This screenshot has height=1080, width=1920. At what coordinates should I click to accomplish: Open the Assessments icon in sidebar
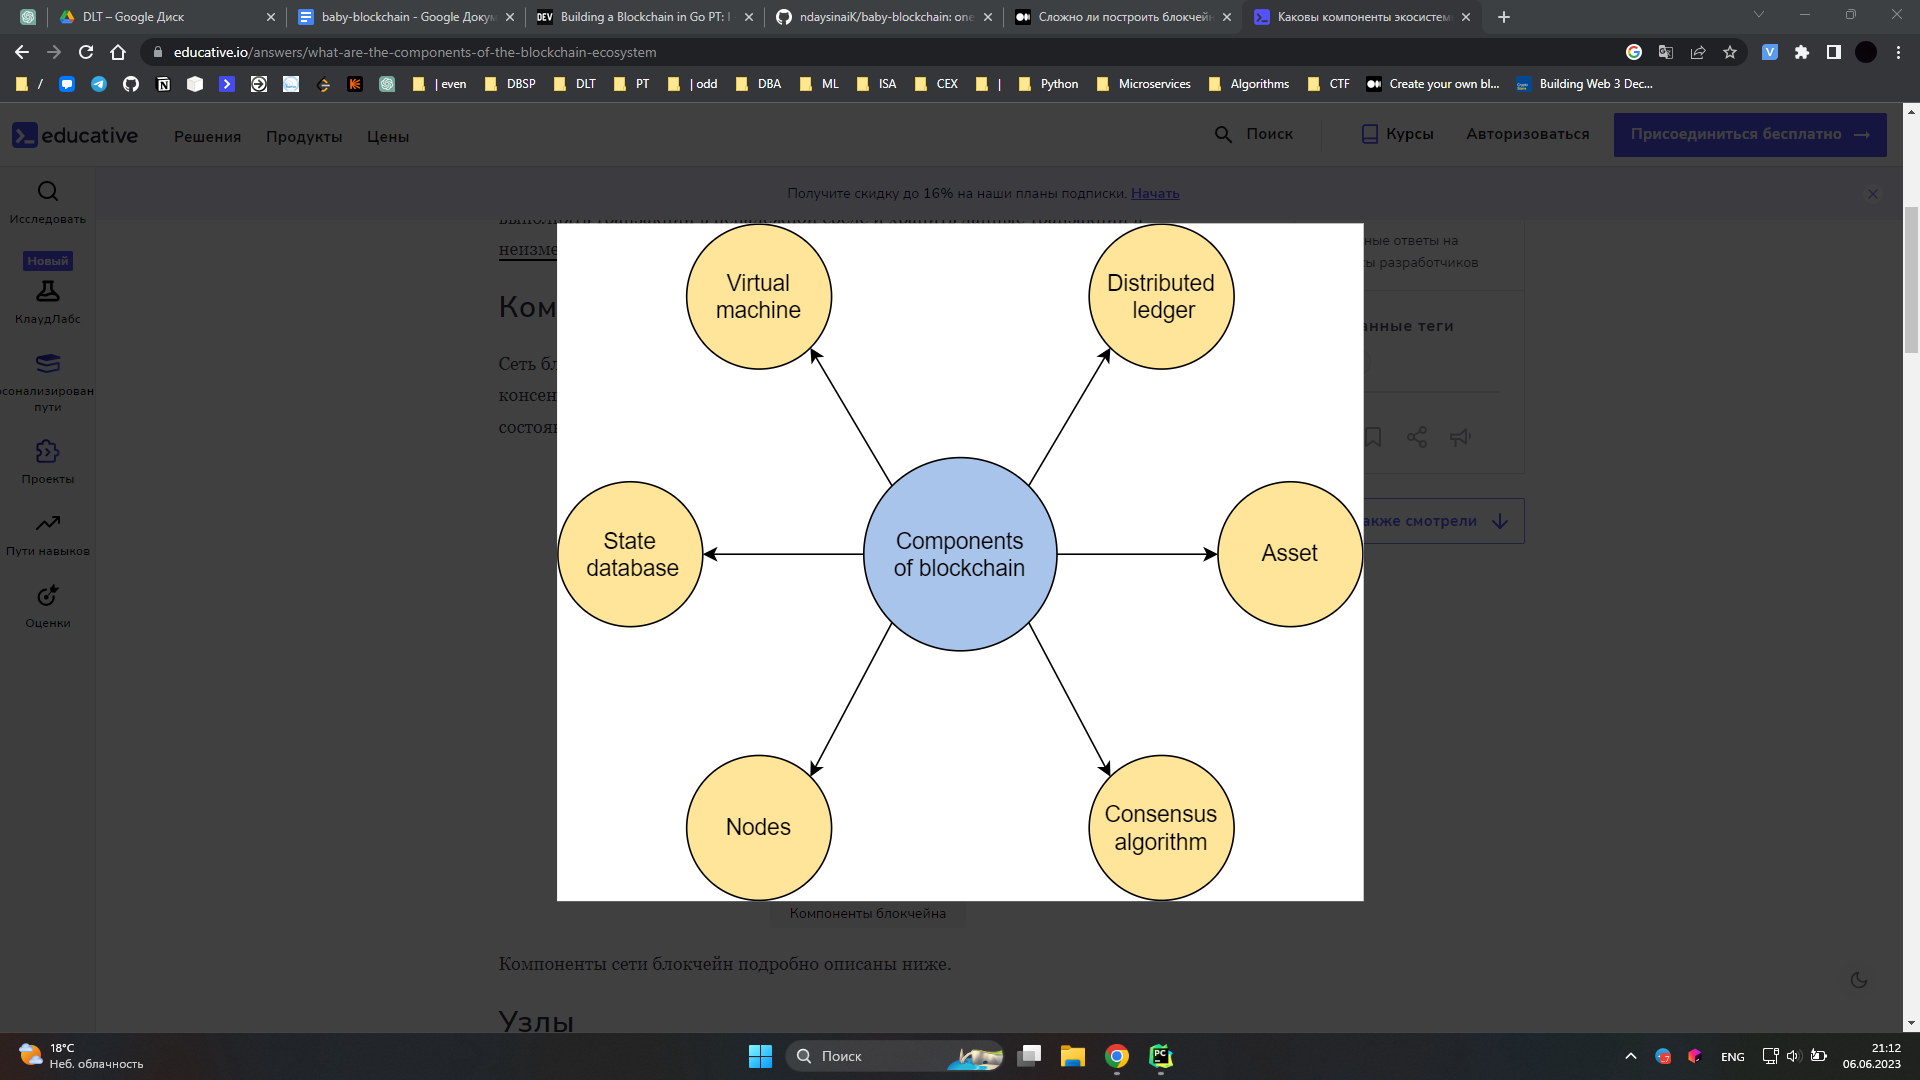48,596
